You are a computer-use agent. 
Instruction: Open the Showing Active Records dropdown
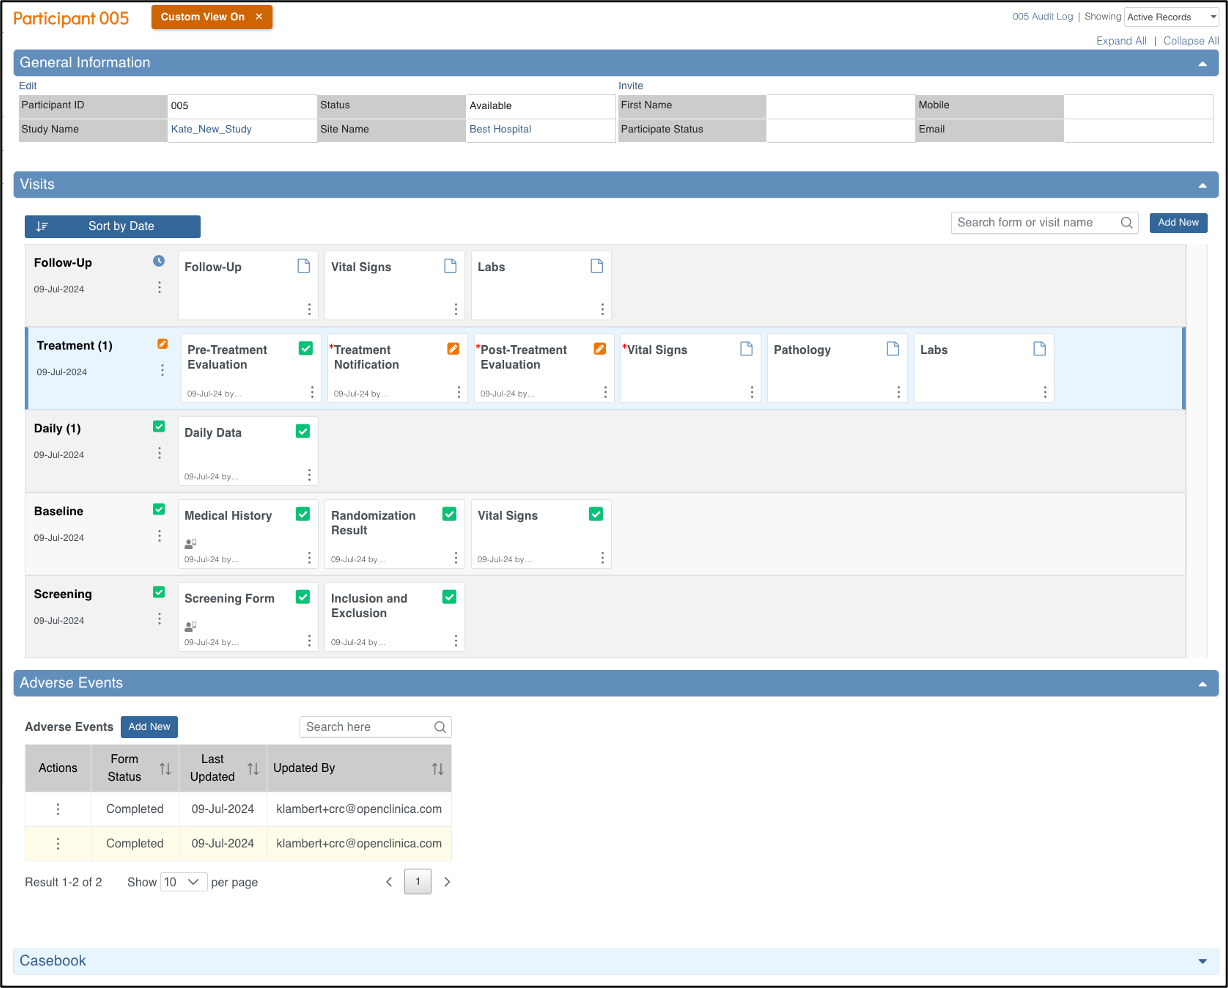[1171, 17]
